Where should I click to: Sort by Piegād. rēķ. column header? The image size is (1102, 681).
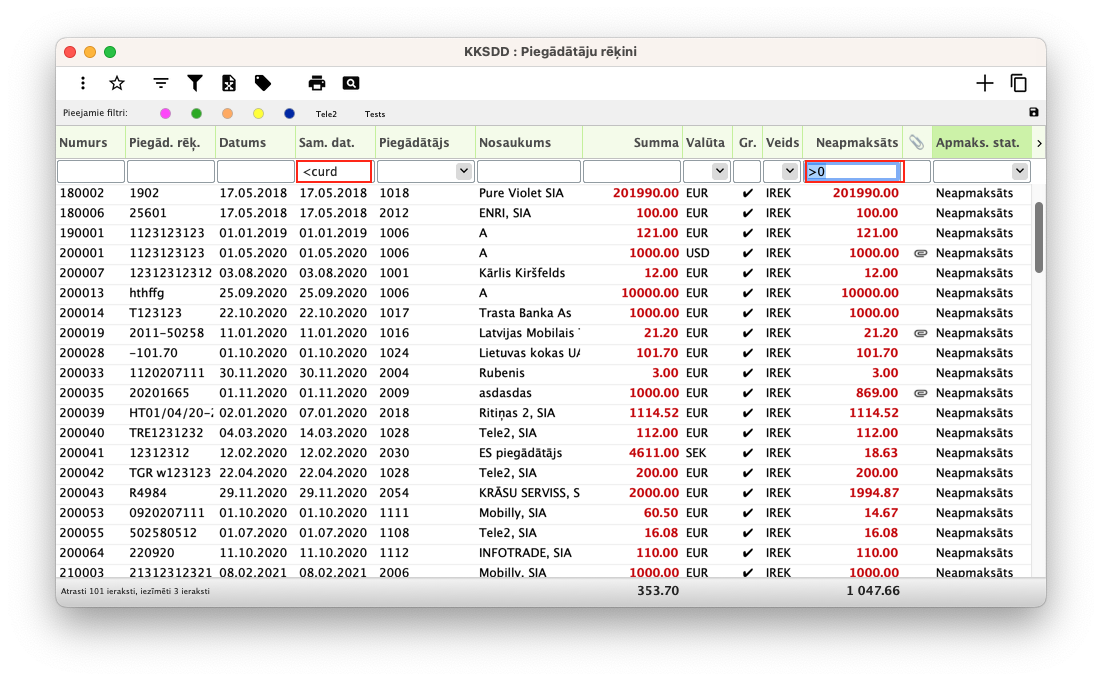click(164, 143)
